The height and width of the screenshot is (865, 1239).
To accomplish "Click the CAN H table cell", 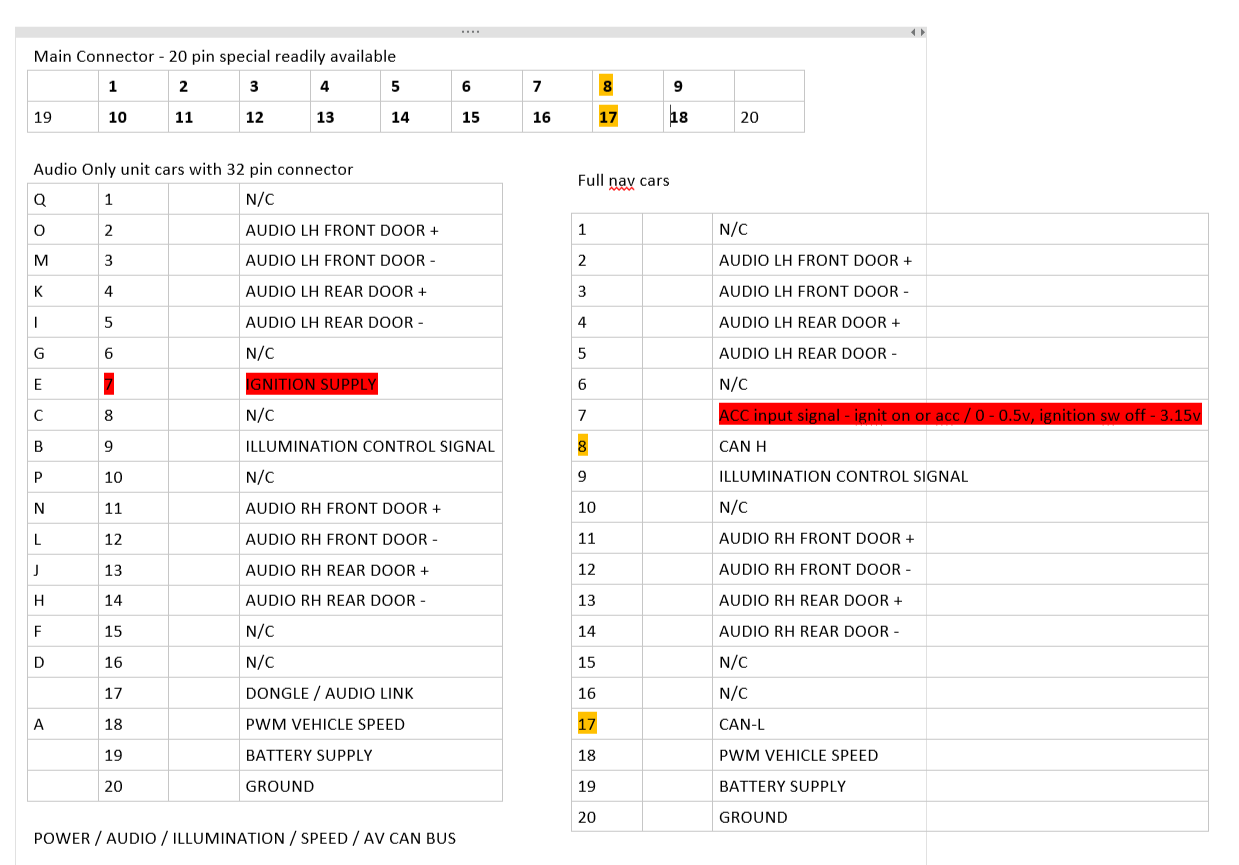I will (x=742, y=446).
